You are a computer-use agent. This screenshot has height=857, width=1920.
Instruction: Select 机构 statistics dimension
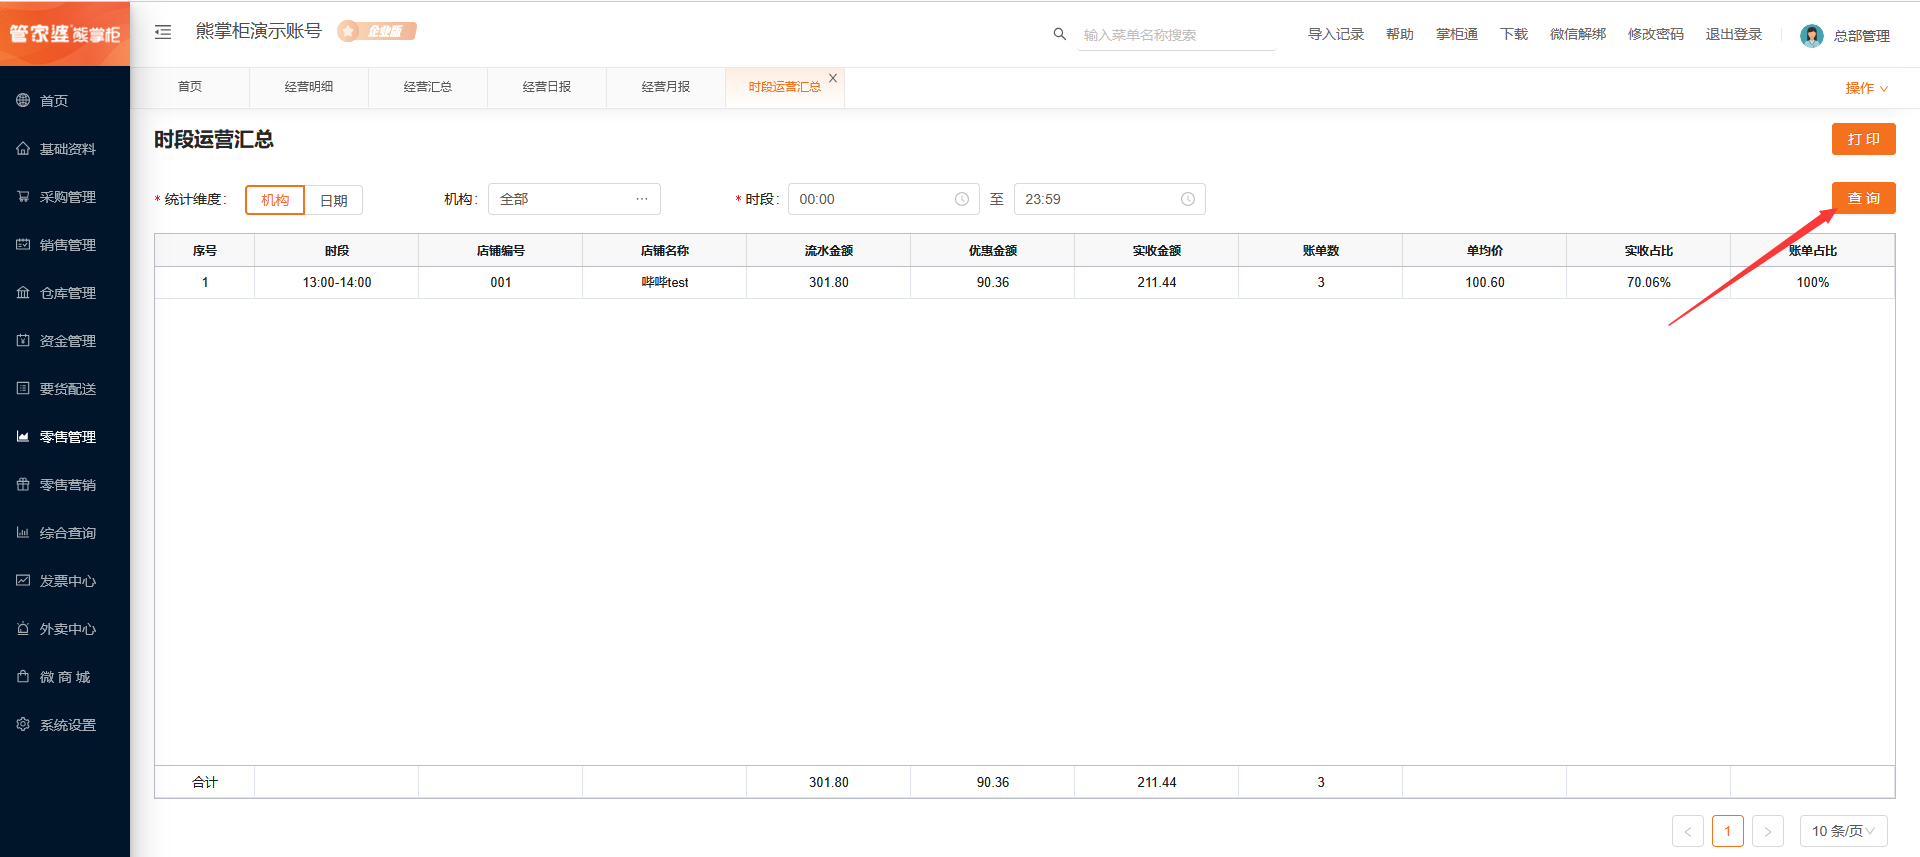pyautogui.click(x=275, y=200)
